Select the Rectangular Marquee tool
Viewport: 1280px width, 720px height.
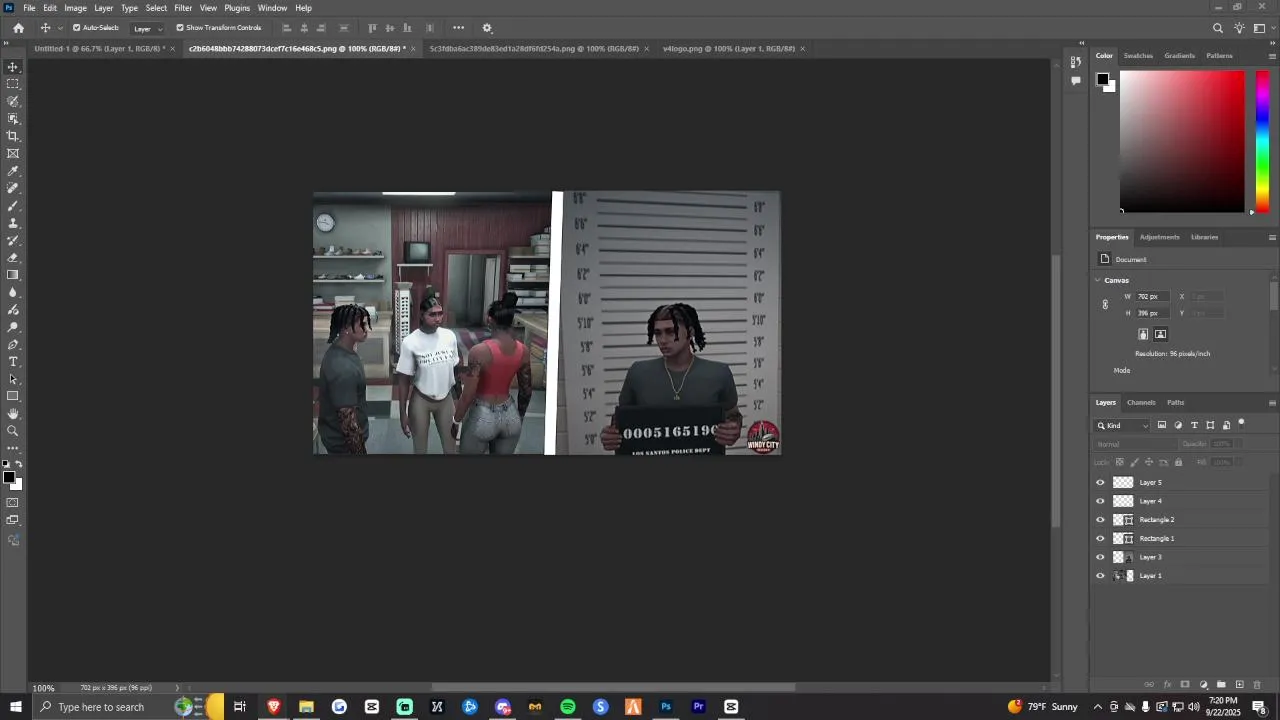coord(13,84)
